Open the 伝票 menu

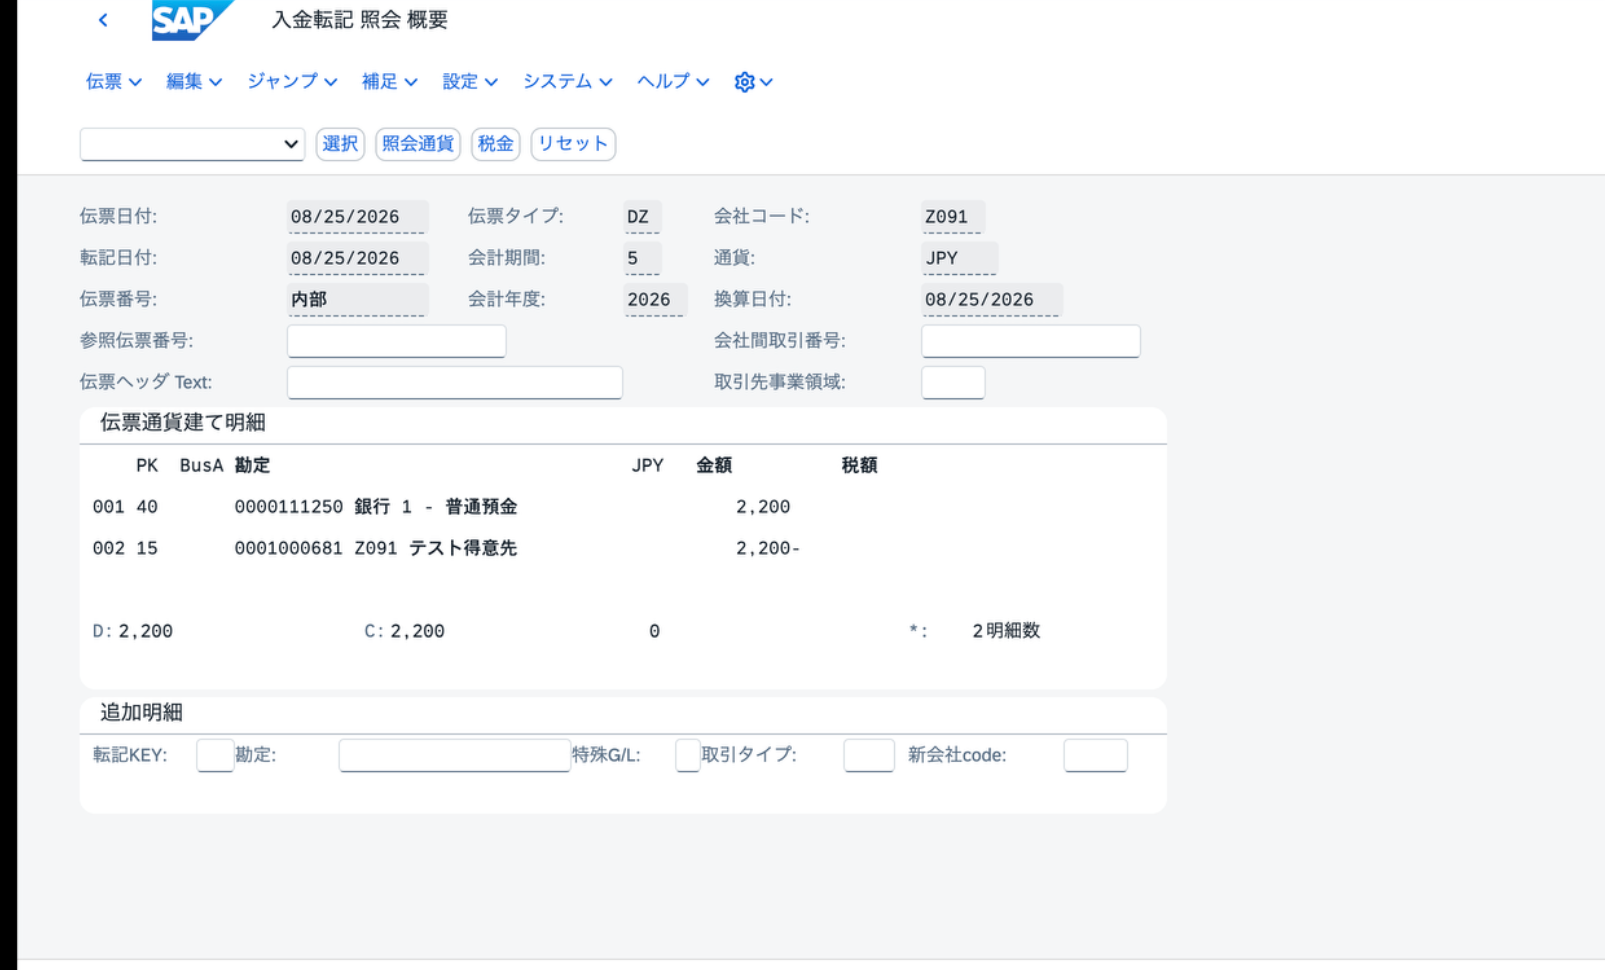pyautogui.click(x=113, y=82)
